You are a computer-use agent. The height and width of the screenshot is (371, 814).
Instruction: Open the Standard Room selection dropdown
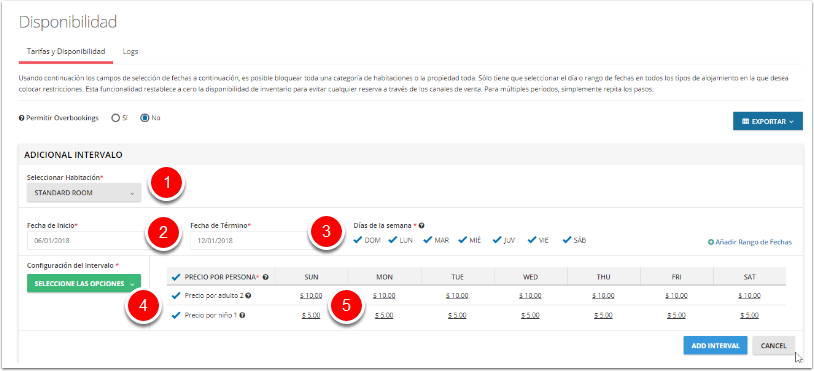[x=84, y=193]
